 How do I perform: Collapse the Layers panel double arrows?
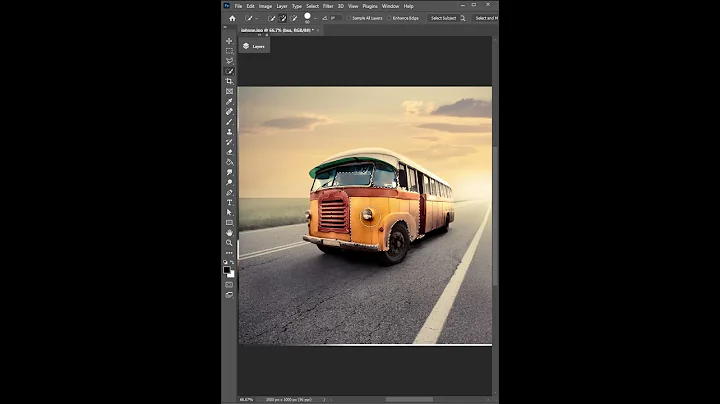point(259,35)
